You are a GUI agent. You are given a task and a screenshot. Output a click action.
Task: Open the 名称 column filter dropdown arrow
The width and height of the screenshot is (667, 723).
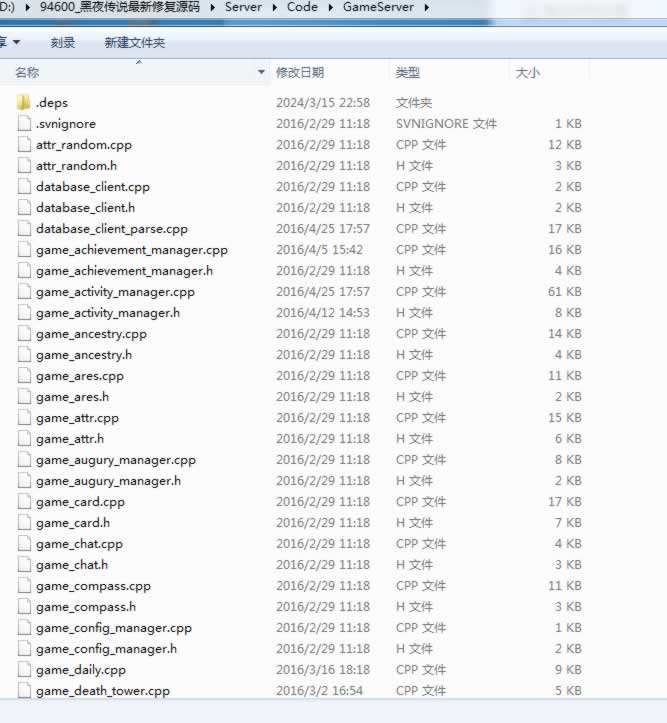pos(261,72)
